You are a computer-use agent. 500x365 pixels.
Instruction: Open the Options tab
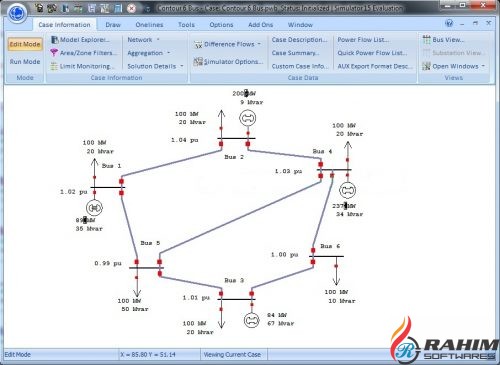pos(221,25)
